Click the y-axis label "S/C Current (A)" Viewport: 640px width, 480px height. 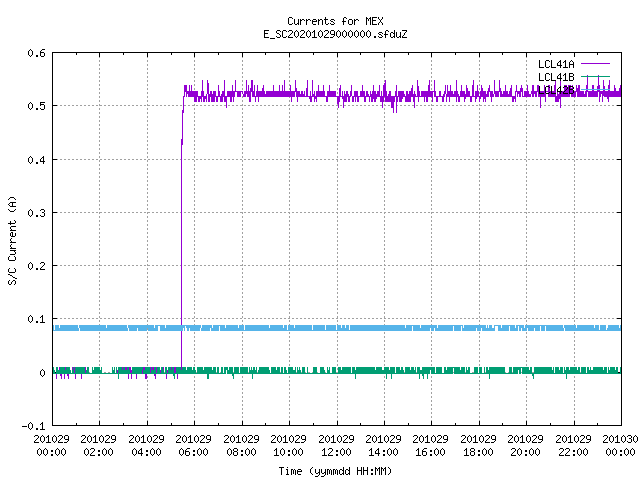tap(12, 240)
